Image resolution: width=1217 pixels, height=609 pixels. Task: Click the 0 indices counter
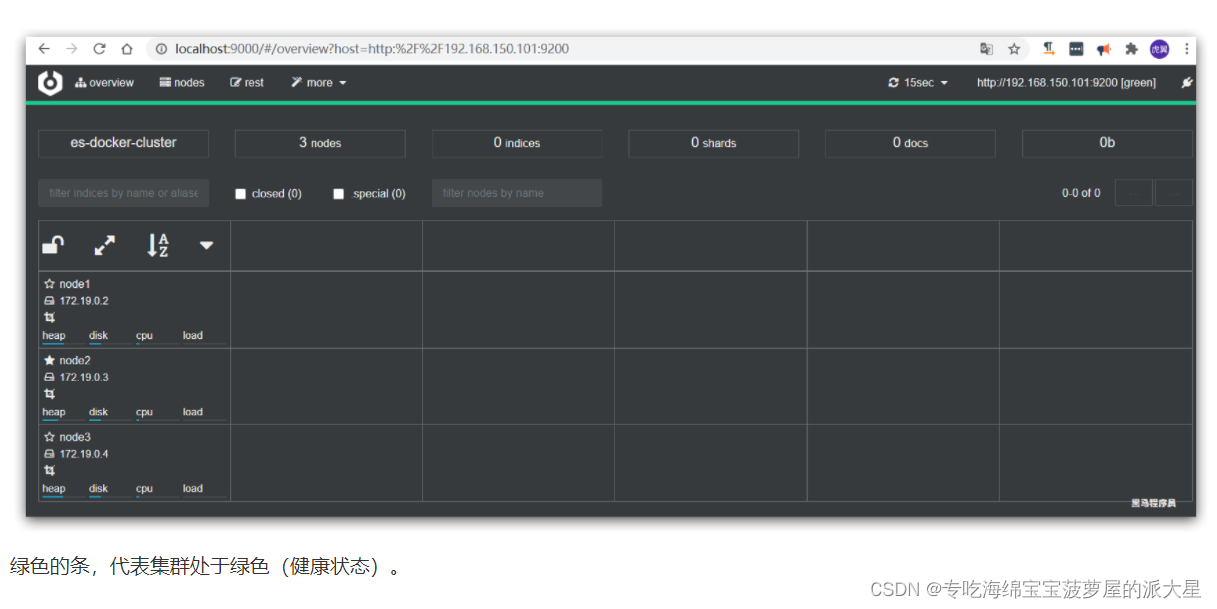click(x=517, y=143)
